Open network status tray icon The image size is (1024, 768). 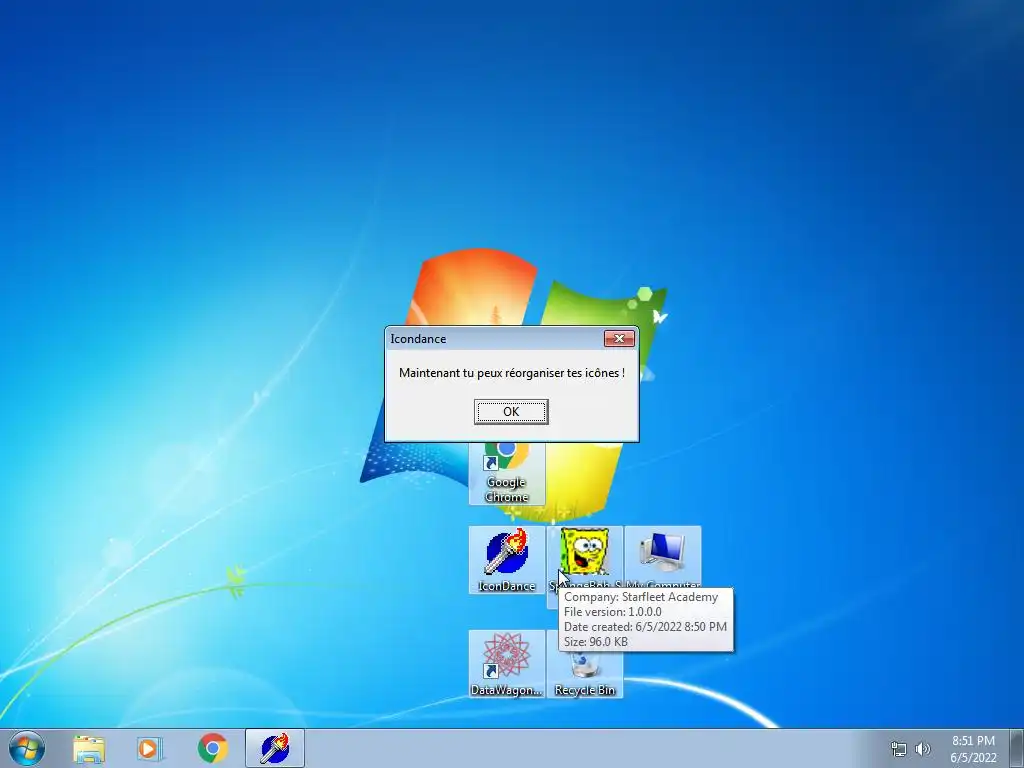tap(899, 749)
